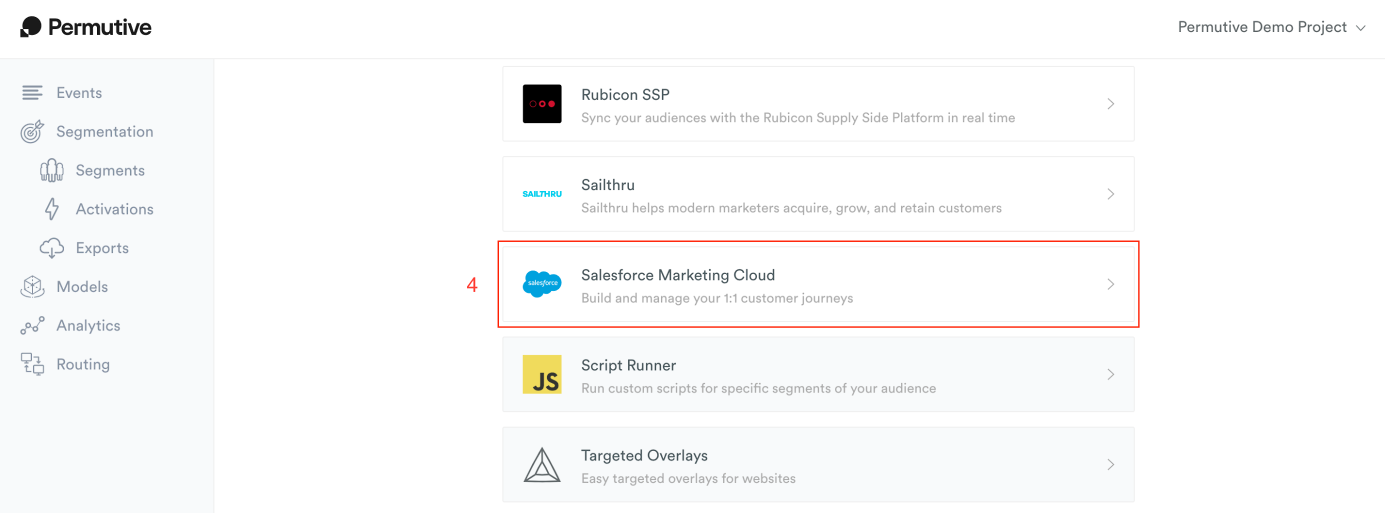Select the Targeted Overlays integration title

tap(644, 455)
